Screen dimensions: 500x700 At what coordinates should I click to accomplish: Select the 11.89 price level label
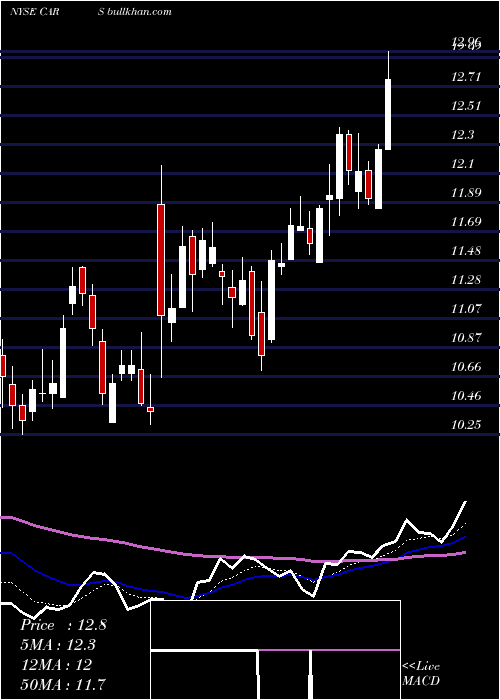[466, 193]
